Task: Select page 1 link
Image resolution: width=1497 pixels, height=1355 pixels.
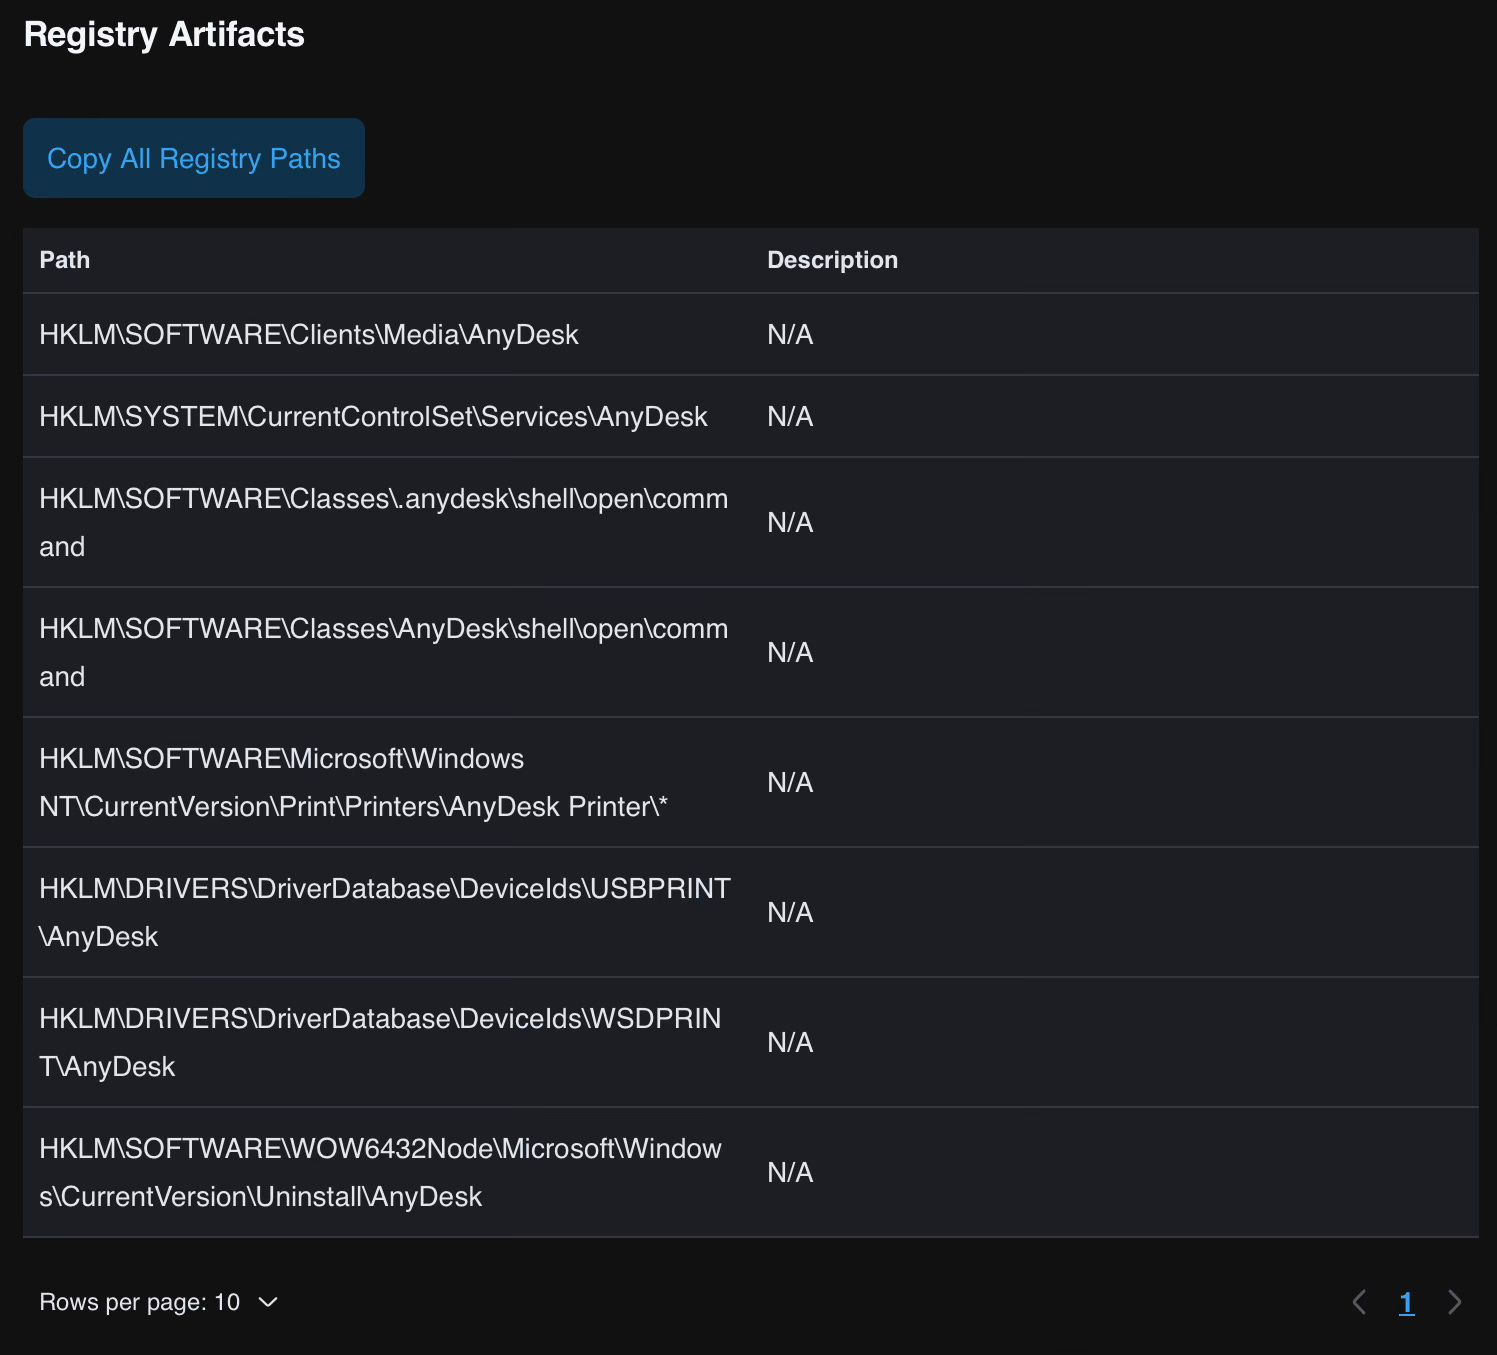Action: tap(1407, 1302)
